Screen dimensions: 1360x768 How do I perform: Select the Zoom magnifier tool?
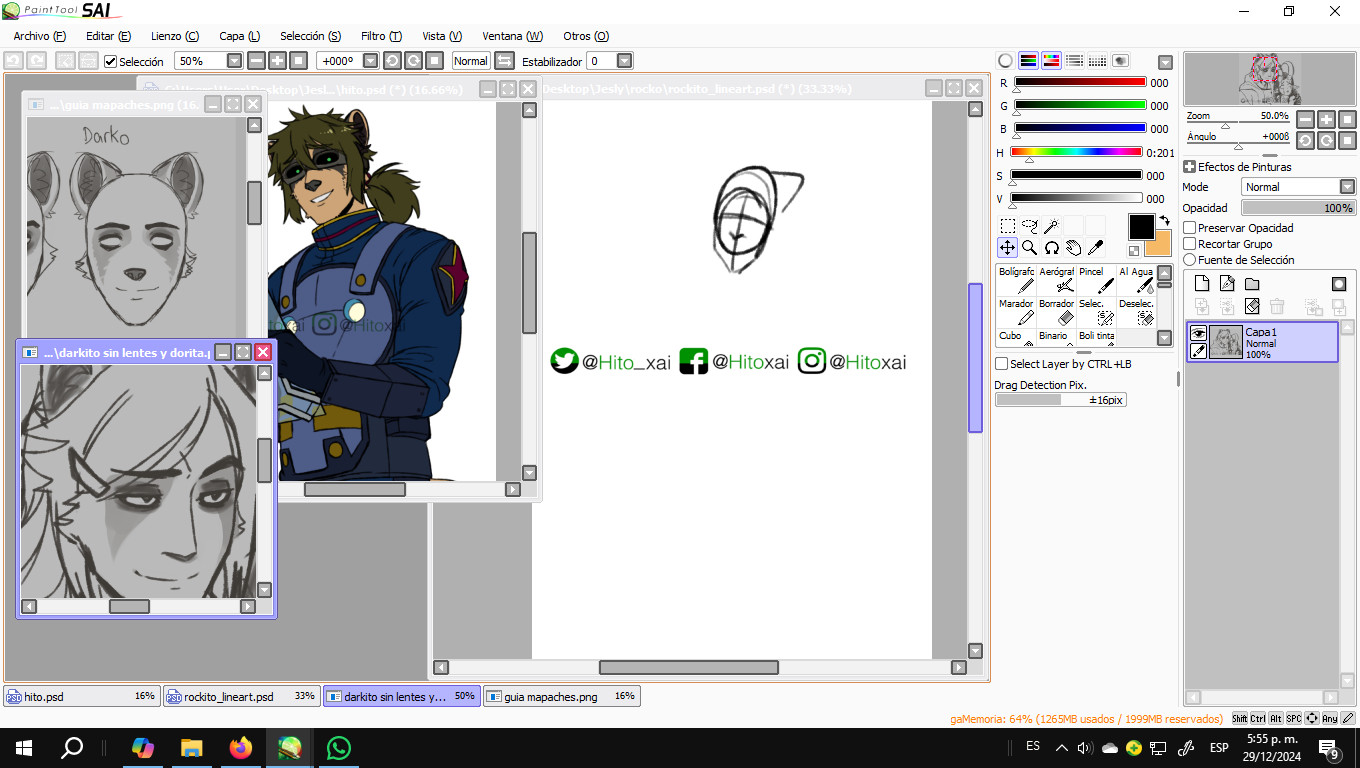click(1030, 248)
